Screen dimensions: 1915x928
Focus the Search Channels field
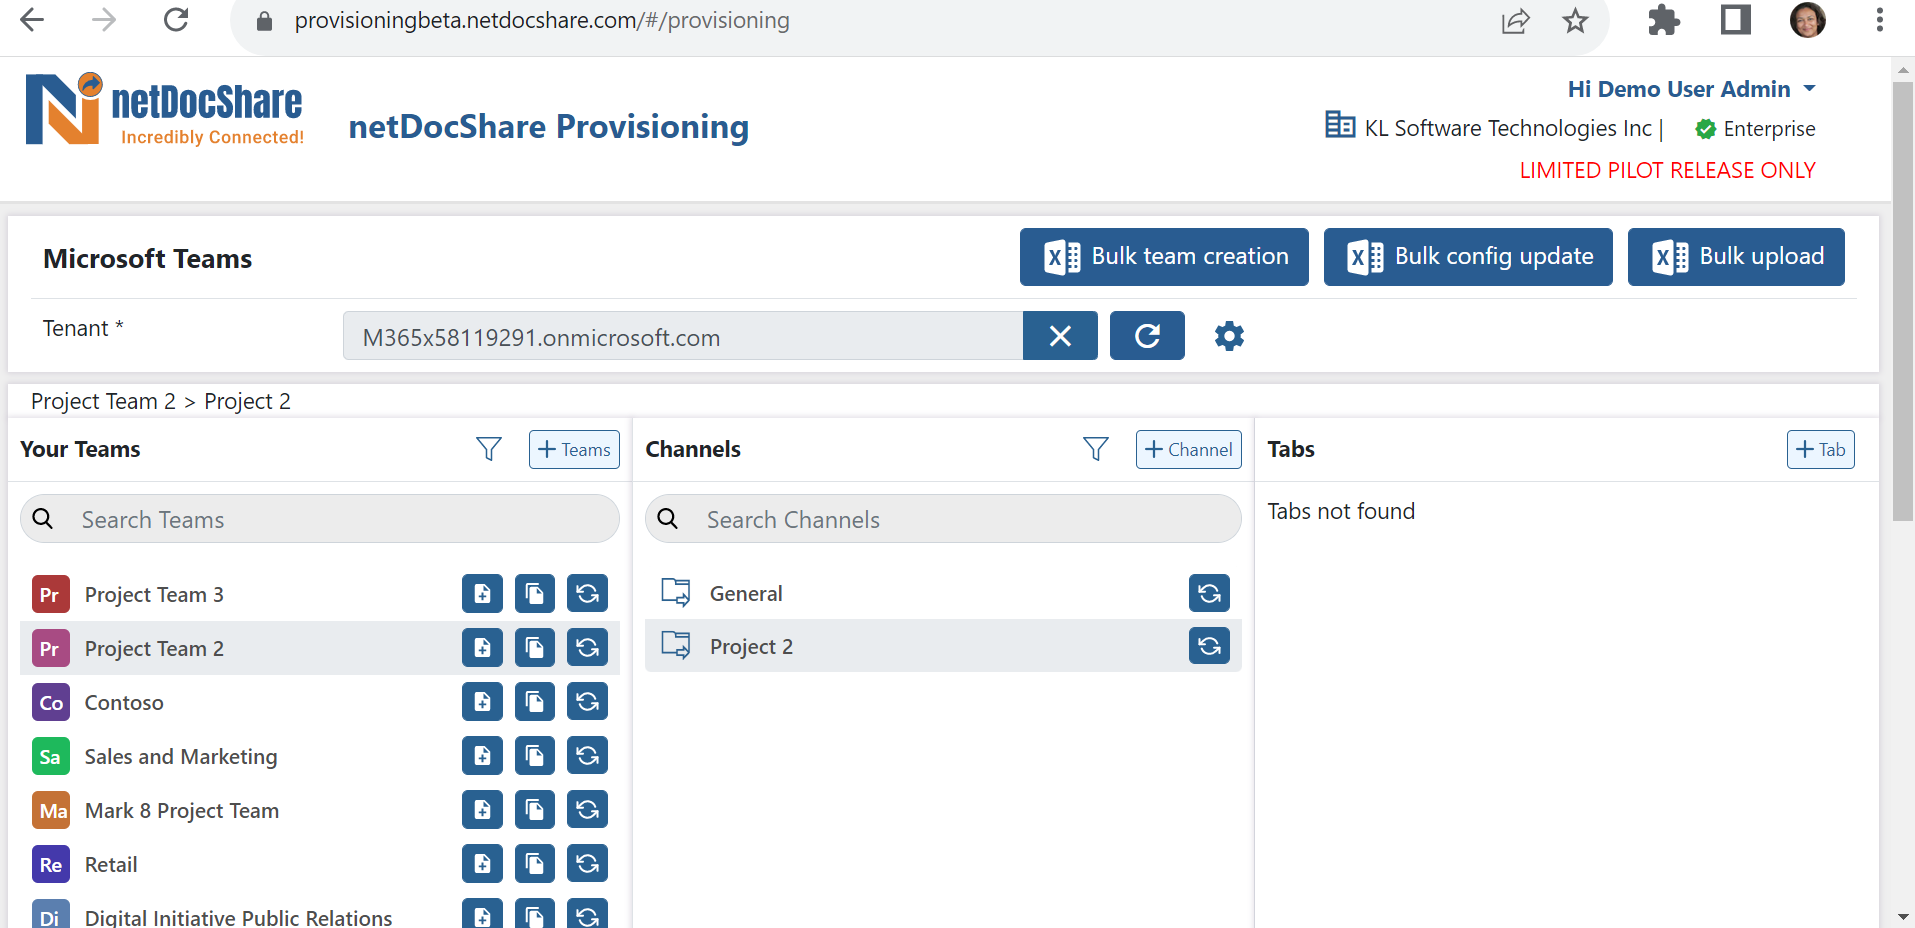[943, 519]
